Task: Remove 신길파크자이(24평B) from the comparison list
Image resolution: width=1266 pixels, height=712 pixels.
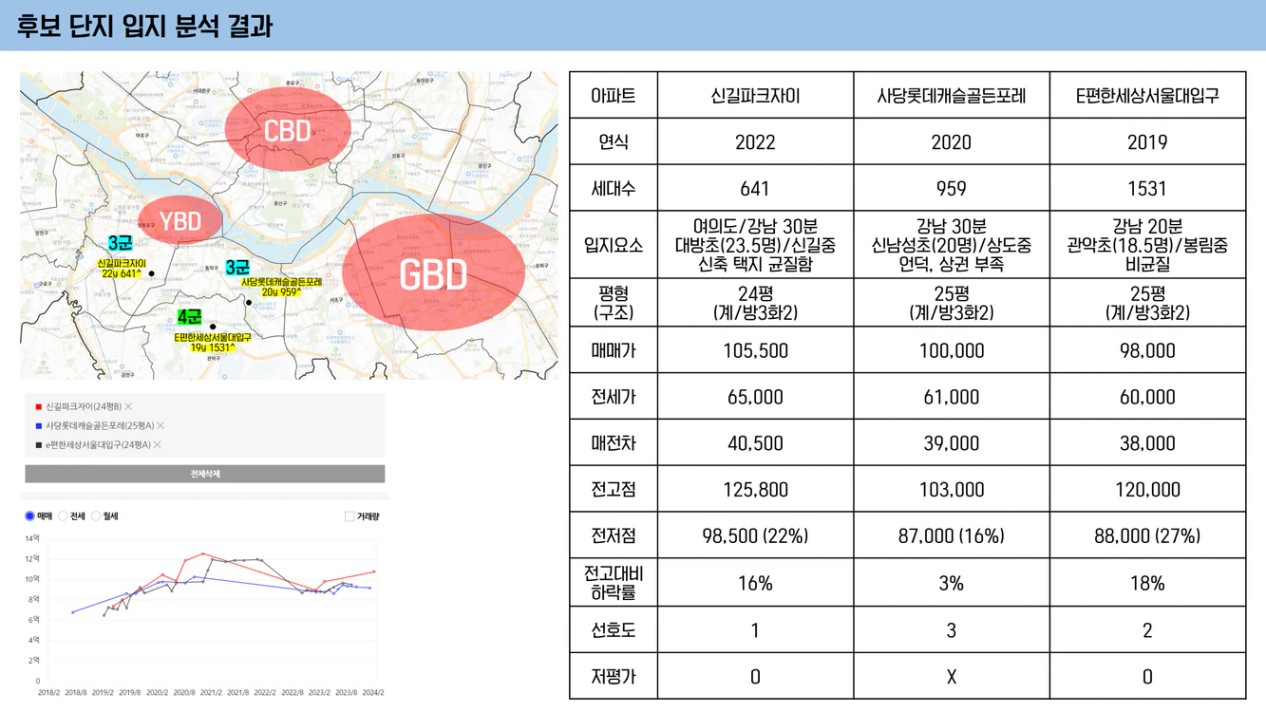Action: click(128, 407)
